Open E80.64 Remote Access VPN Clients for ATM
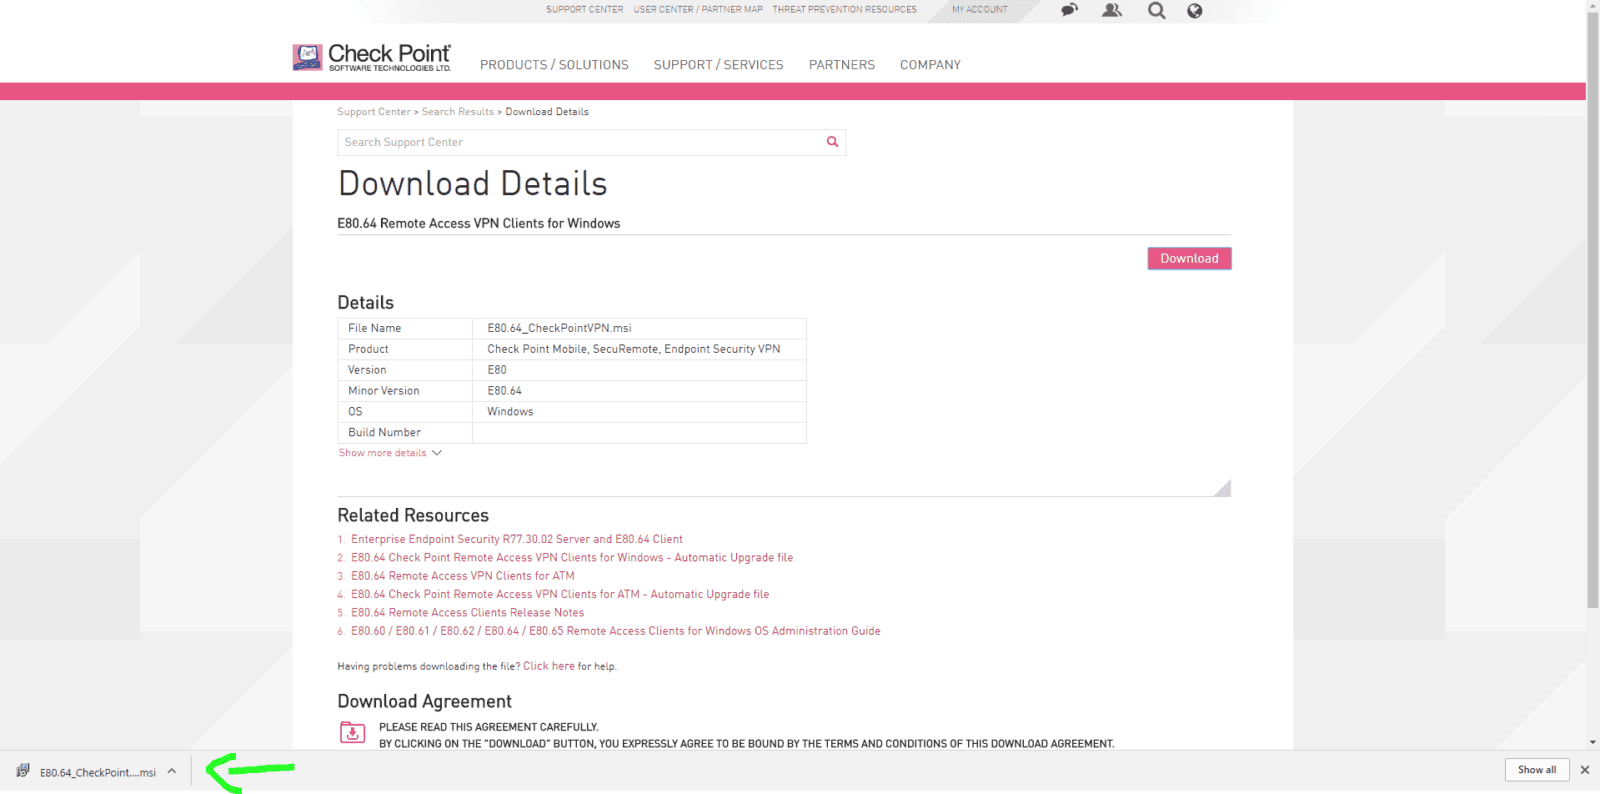Image resolution: width=1600 pixels, height=794 pixels. pos(463,576)
